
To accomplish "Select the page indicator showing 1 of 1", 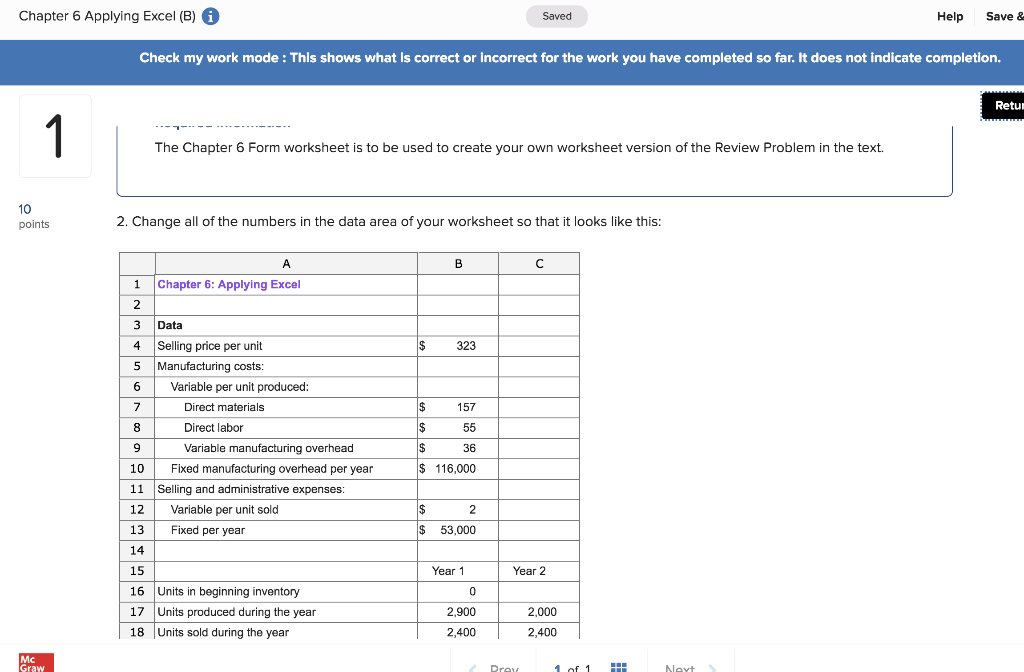I will [571, 666].
